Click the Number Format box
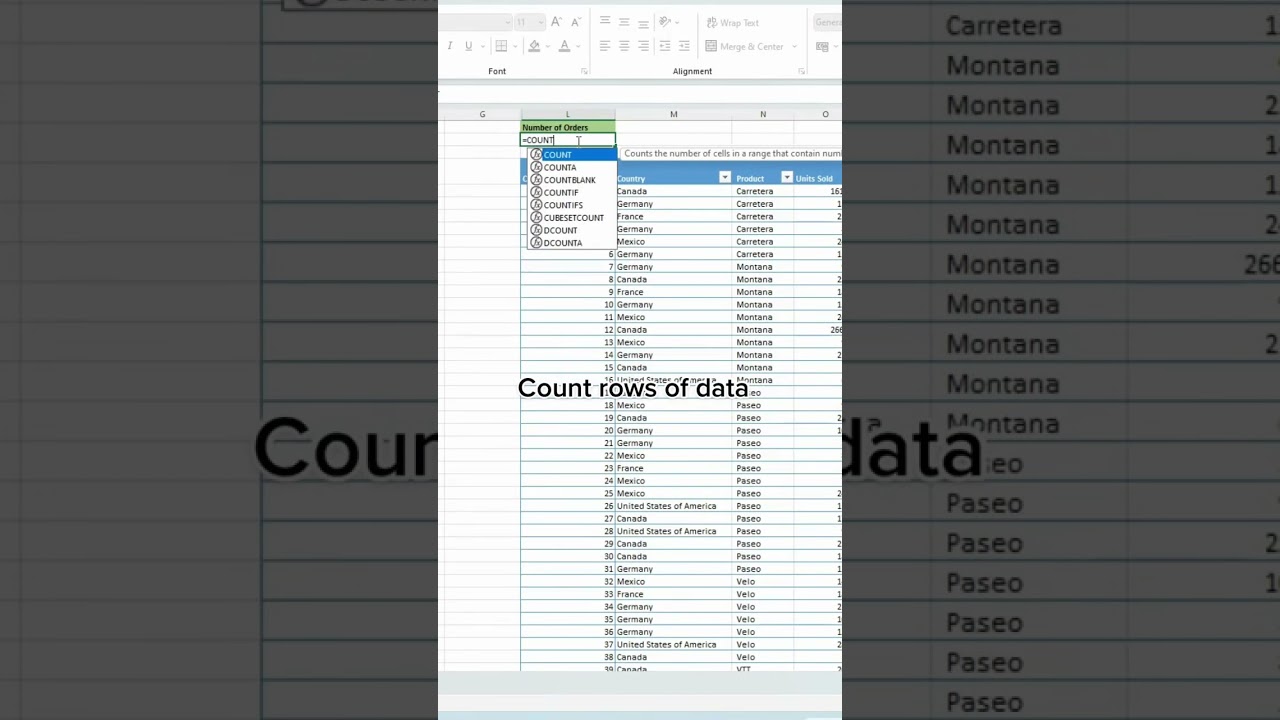This screenshot has height=720, width=1280. coord(828,22)
